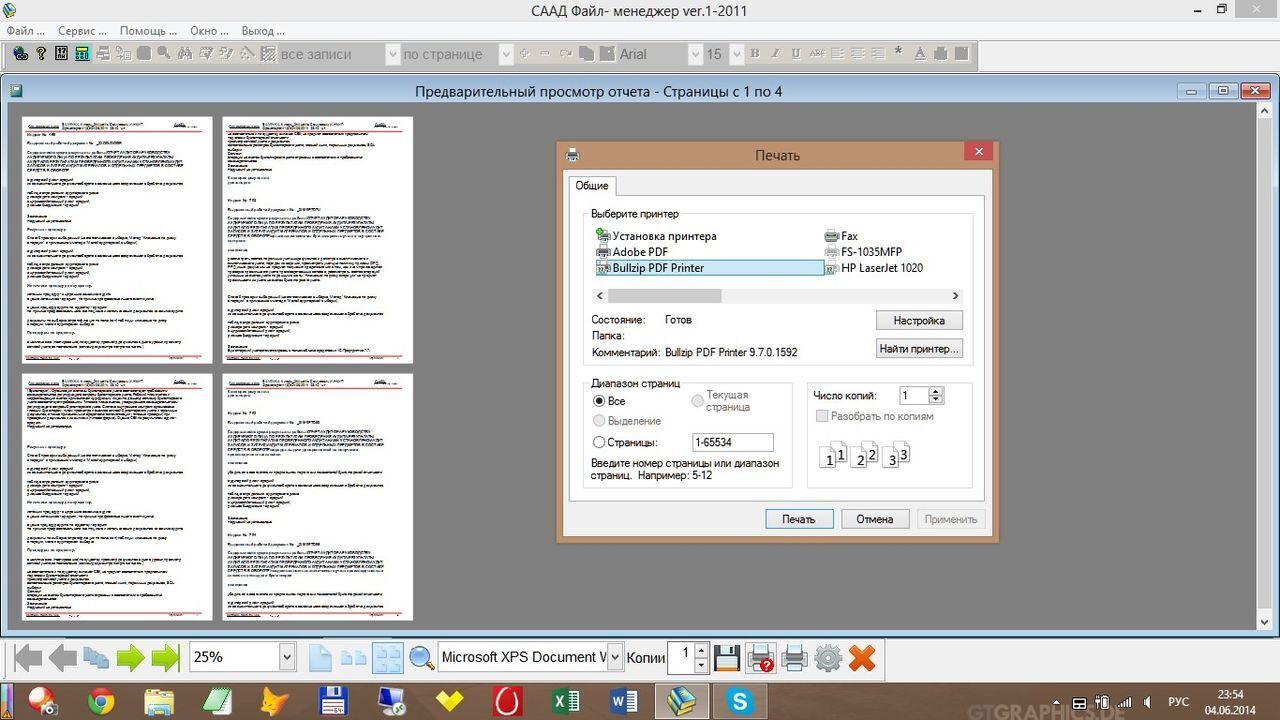The image size is (1280, 720).
Task: Switch to the Общие tab
Action: [593, 186]
